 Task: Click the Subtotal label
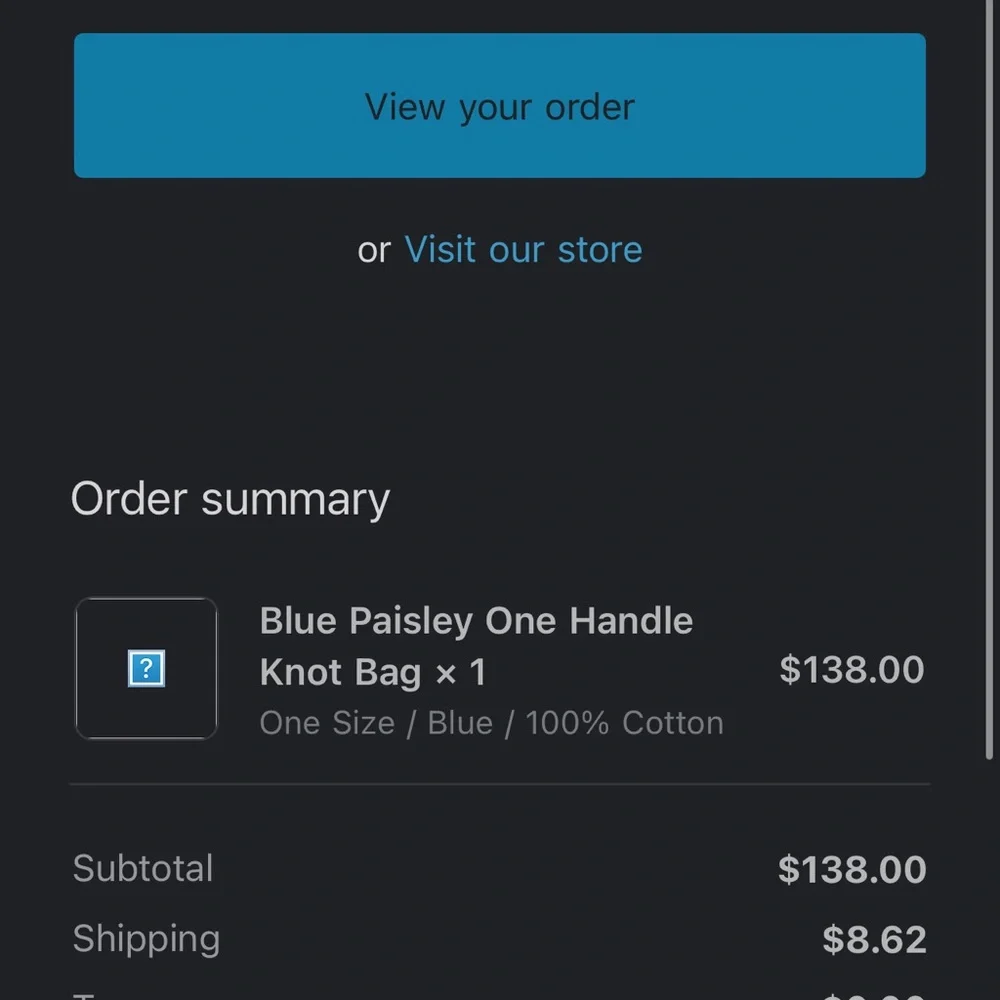143,868
